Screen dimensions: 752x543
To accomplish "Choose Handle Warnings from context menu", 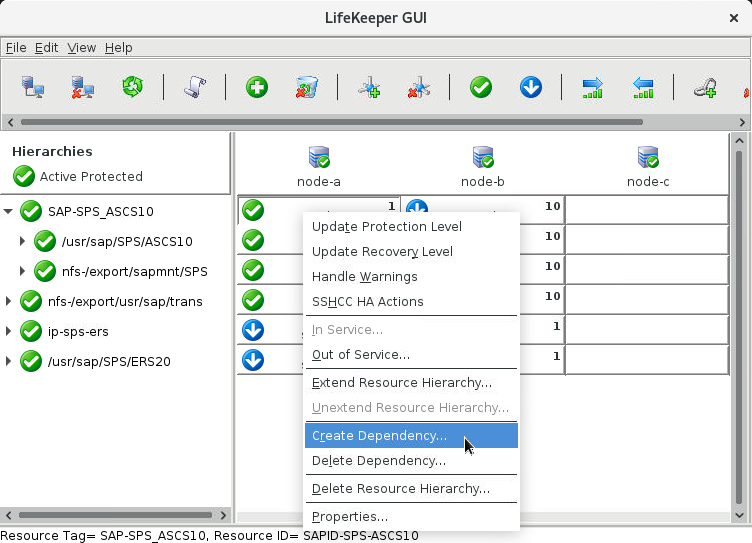I will (x=411, y=276).
